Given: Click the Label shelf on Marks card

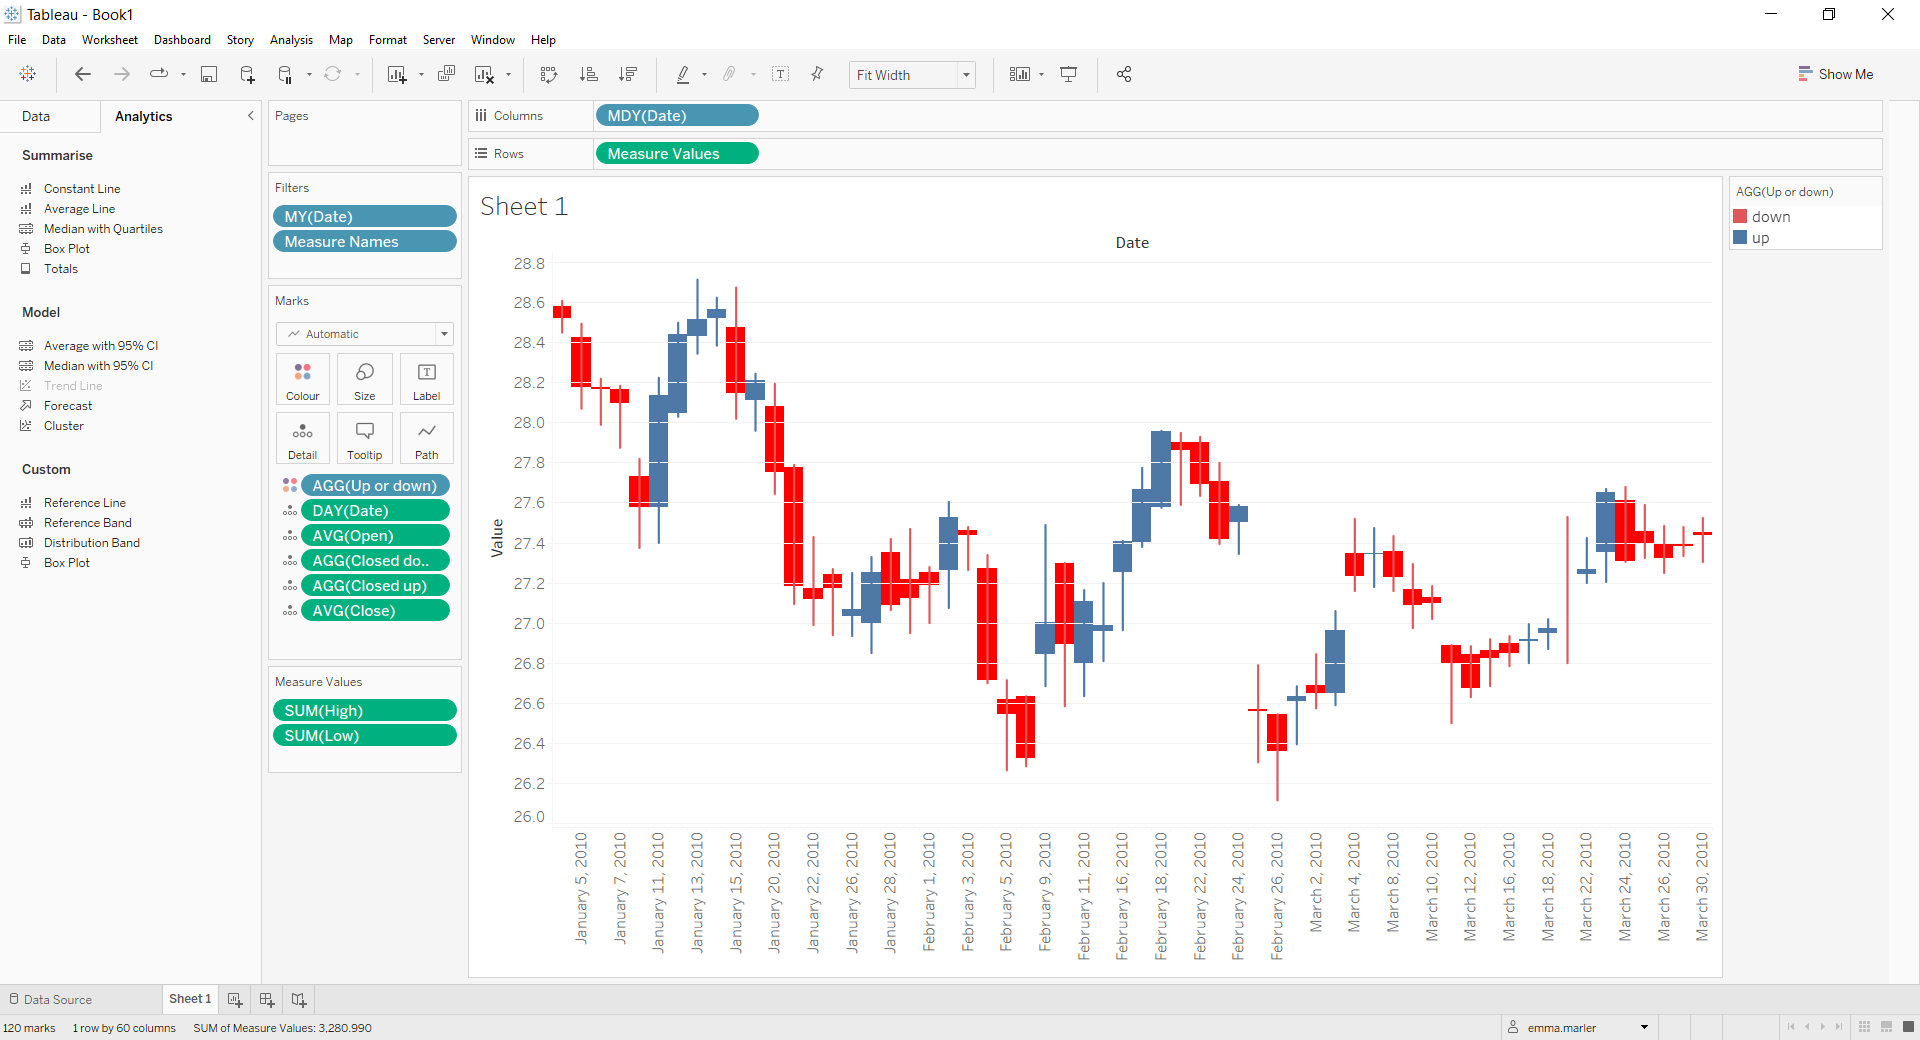Looking at the screenshot, I should coord(426,379).
